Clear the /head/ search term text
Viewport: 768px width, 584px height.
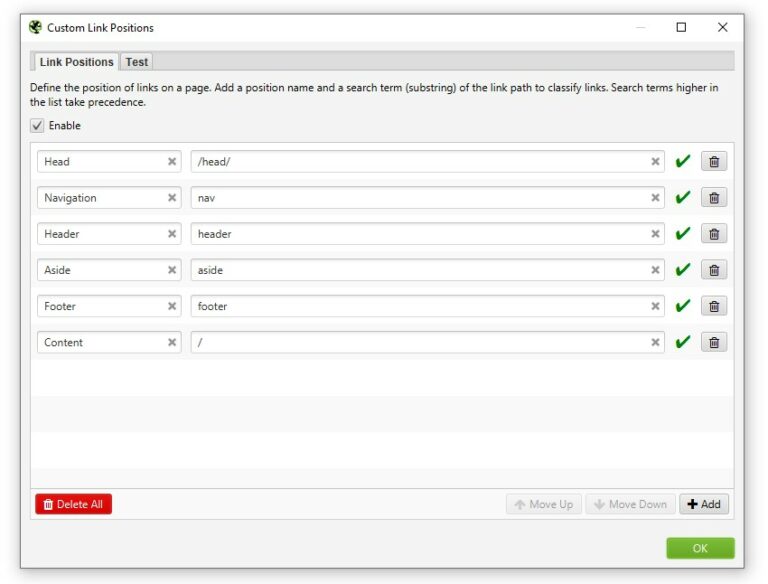coord(656,162)
